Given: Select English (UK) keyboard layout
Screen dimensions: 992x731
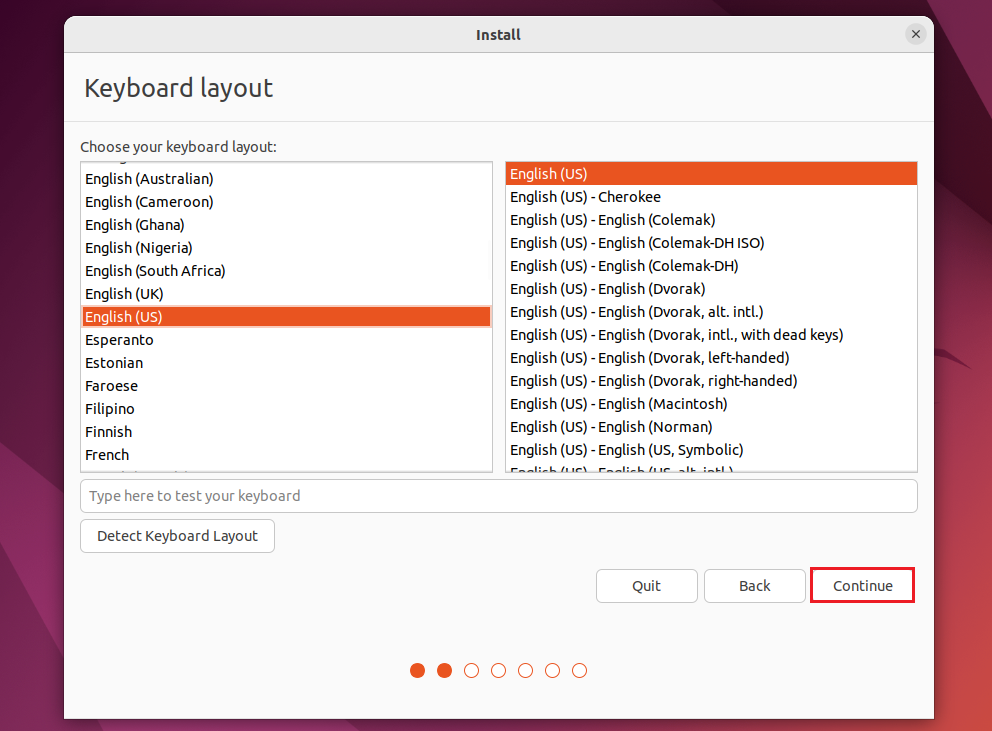Looking at the screenshot, I should [x=124, y=293].
